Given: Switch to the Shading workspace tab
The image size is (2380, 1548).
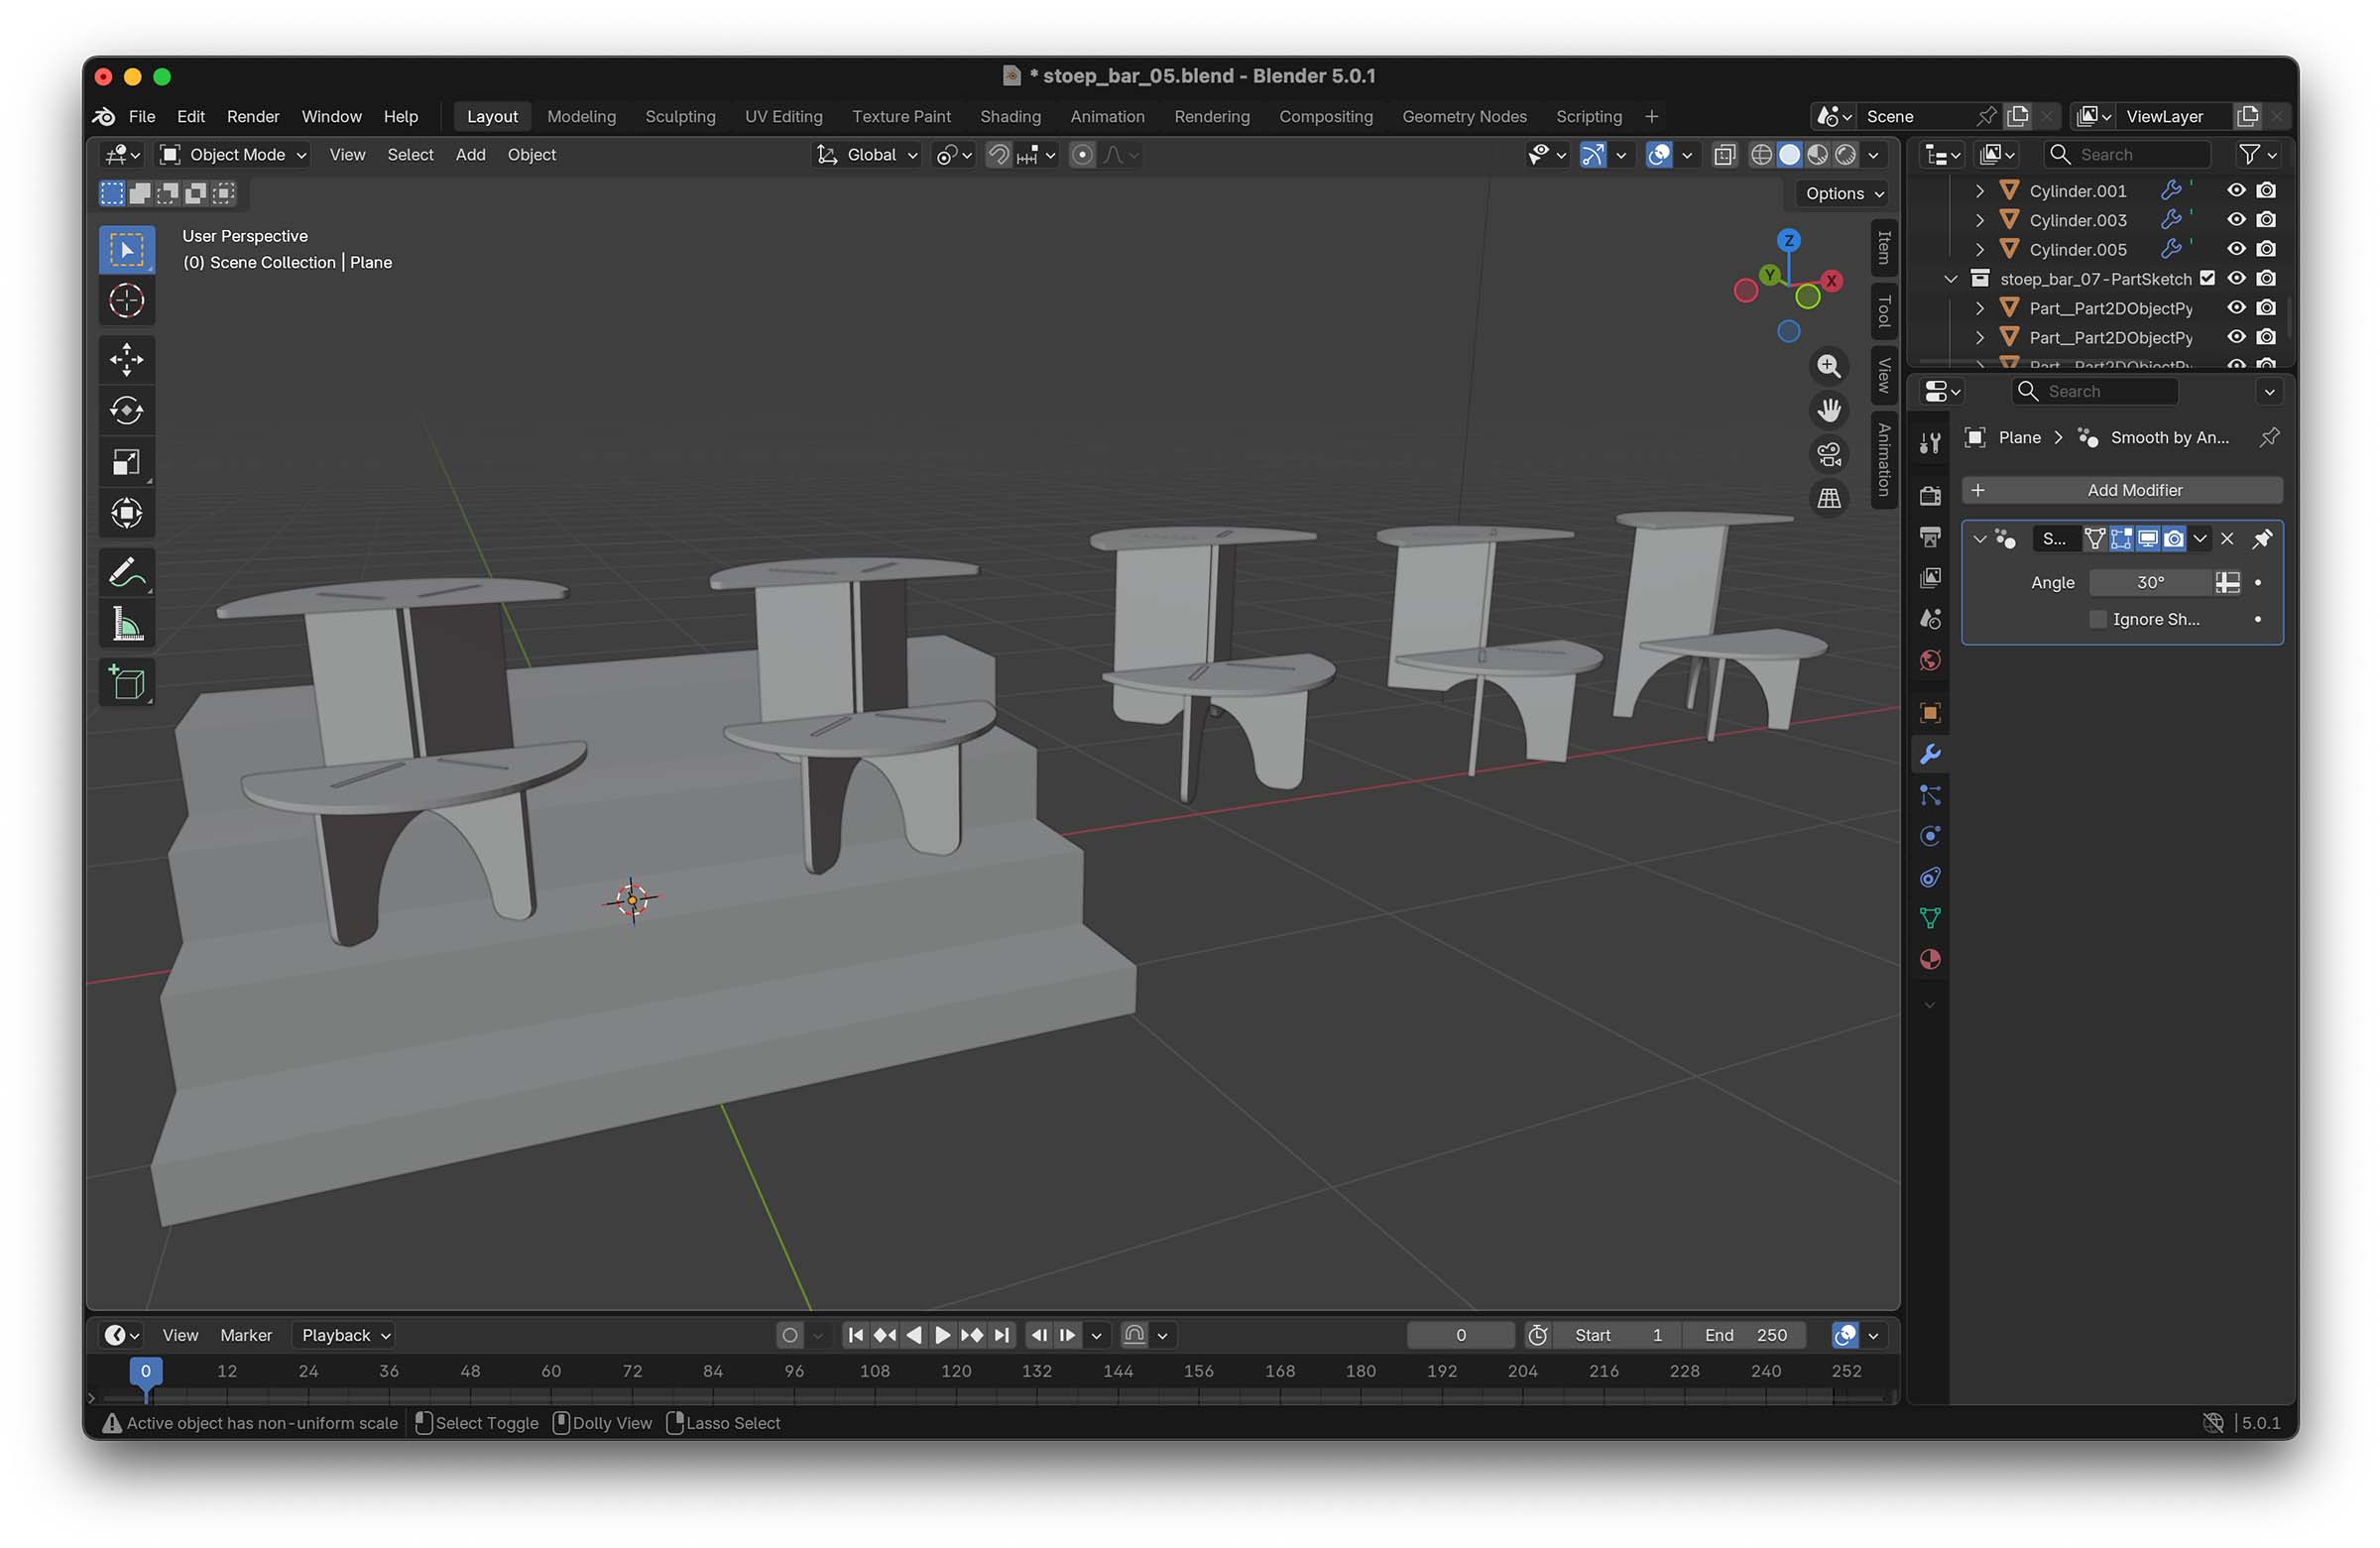Looking at the screenshot, I should pyautogui.click(x=1010, y=117).
